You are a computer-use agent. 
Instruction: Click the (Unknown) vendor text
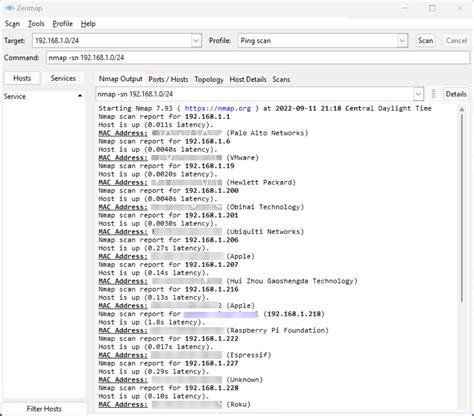(244, 380)
